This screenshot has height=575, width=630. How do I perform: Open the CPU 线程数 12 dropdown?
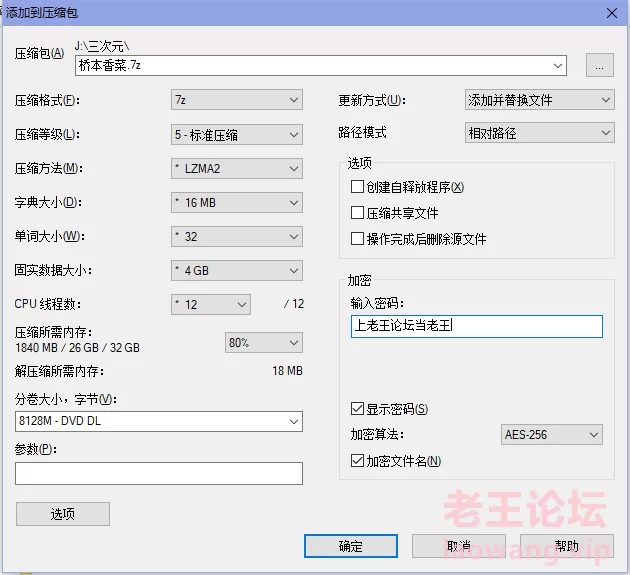pos(211,305)
